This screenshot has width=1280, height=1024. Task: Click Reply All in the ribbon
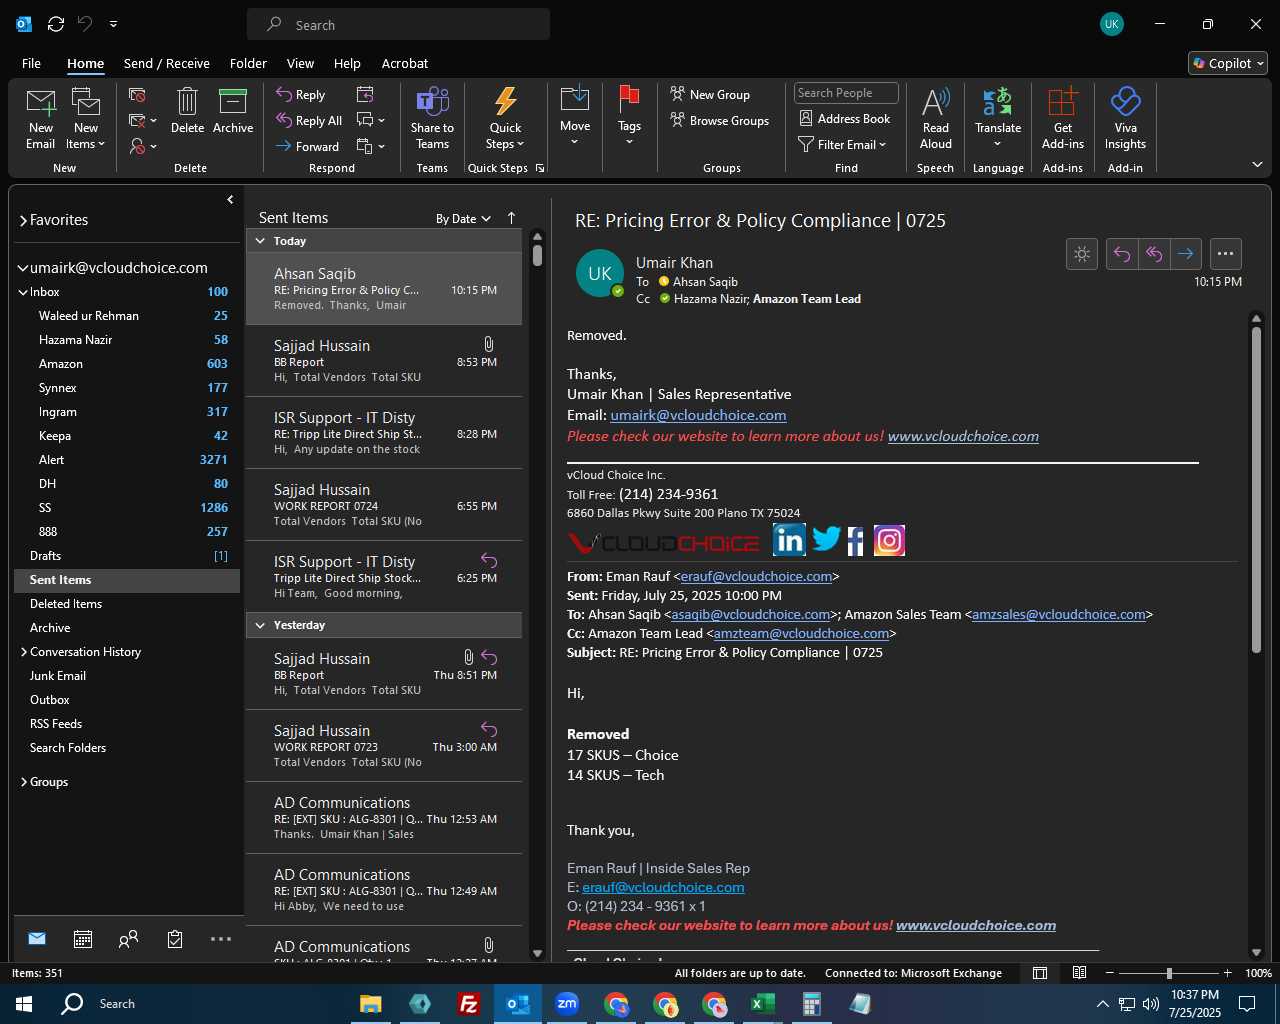coord(309,120)
